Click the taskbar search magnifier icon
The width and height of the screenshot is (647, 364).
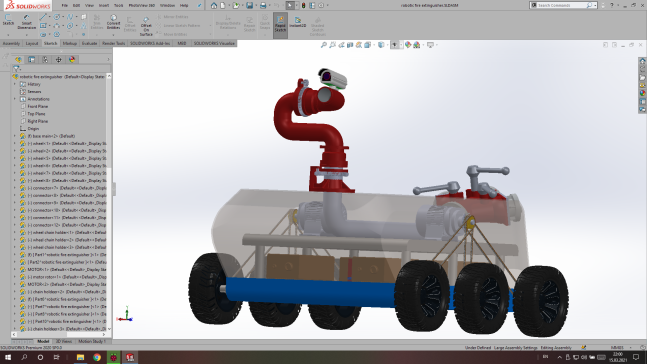point(24,357)
